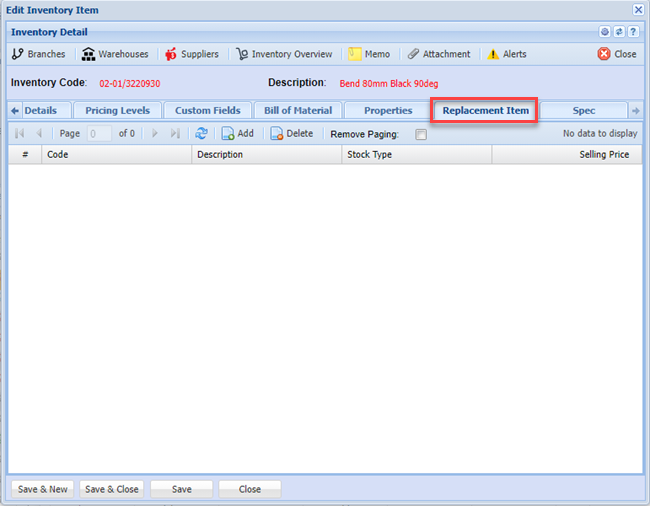Open the Warehouses section

115,54
